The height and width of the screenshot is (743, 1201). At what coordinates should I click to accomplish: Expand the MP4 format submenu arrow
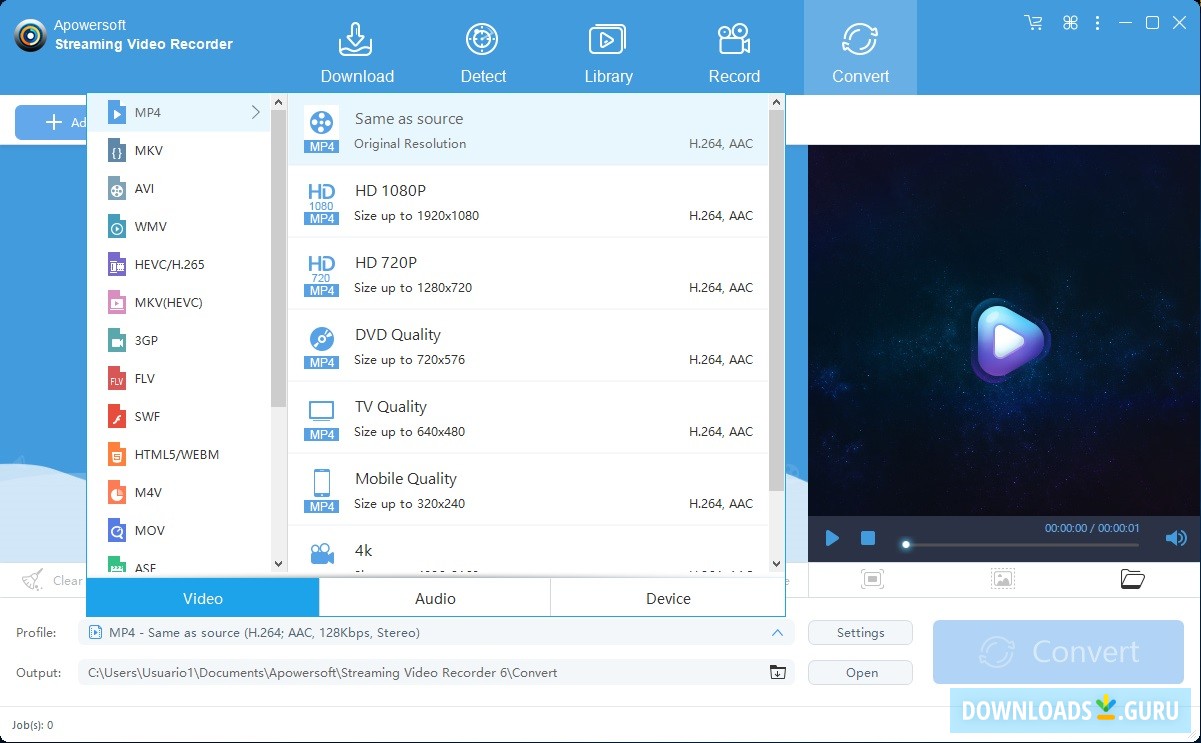256,112
